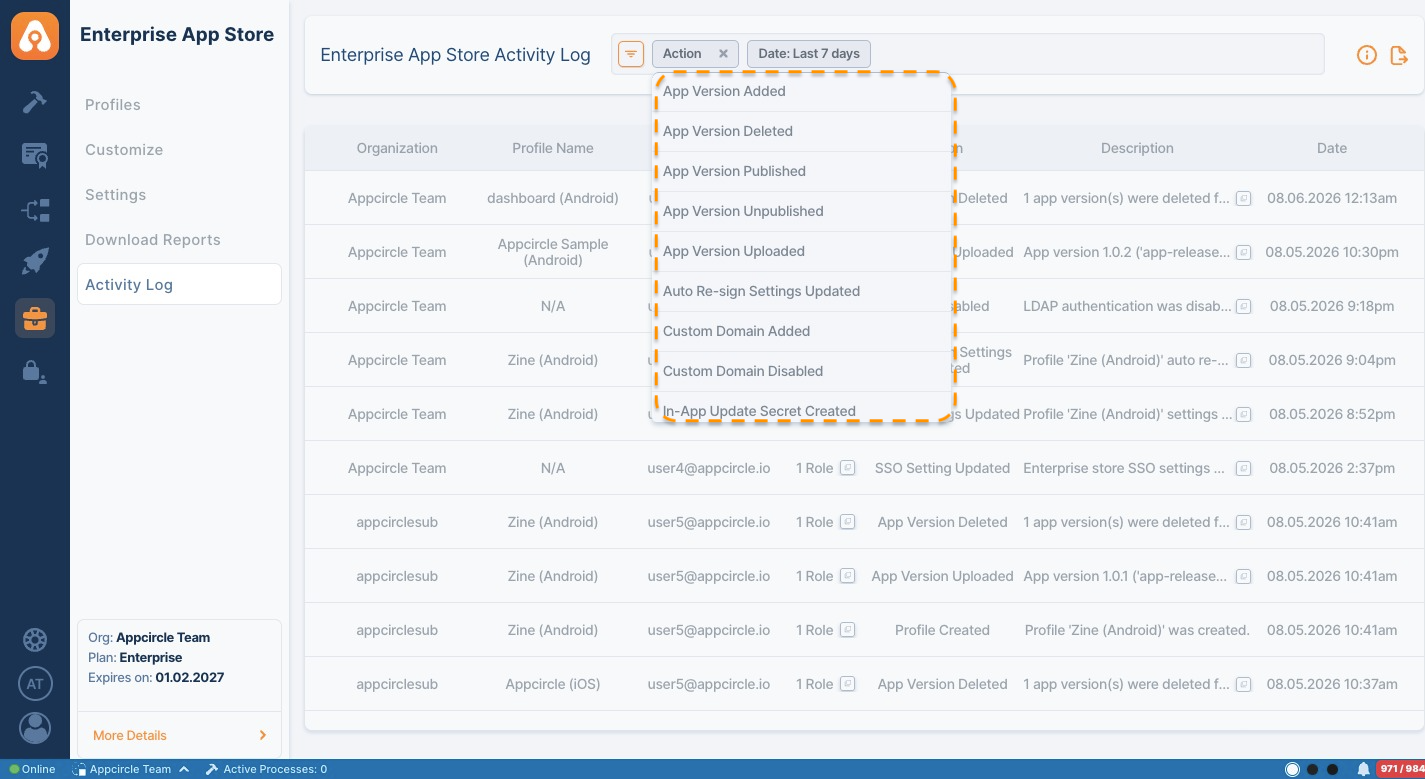Click the info icon in header
The width and height of the screenshot is (1425, 779).
point(1367,55)
